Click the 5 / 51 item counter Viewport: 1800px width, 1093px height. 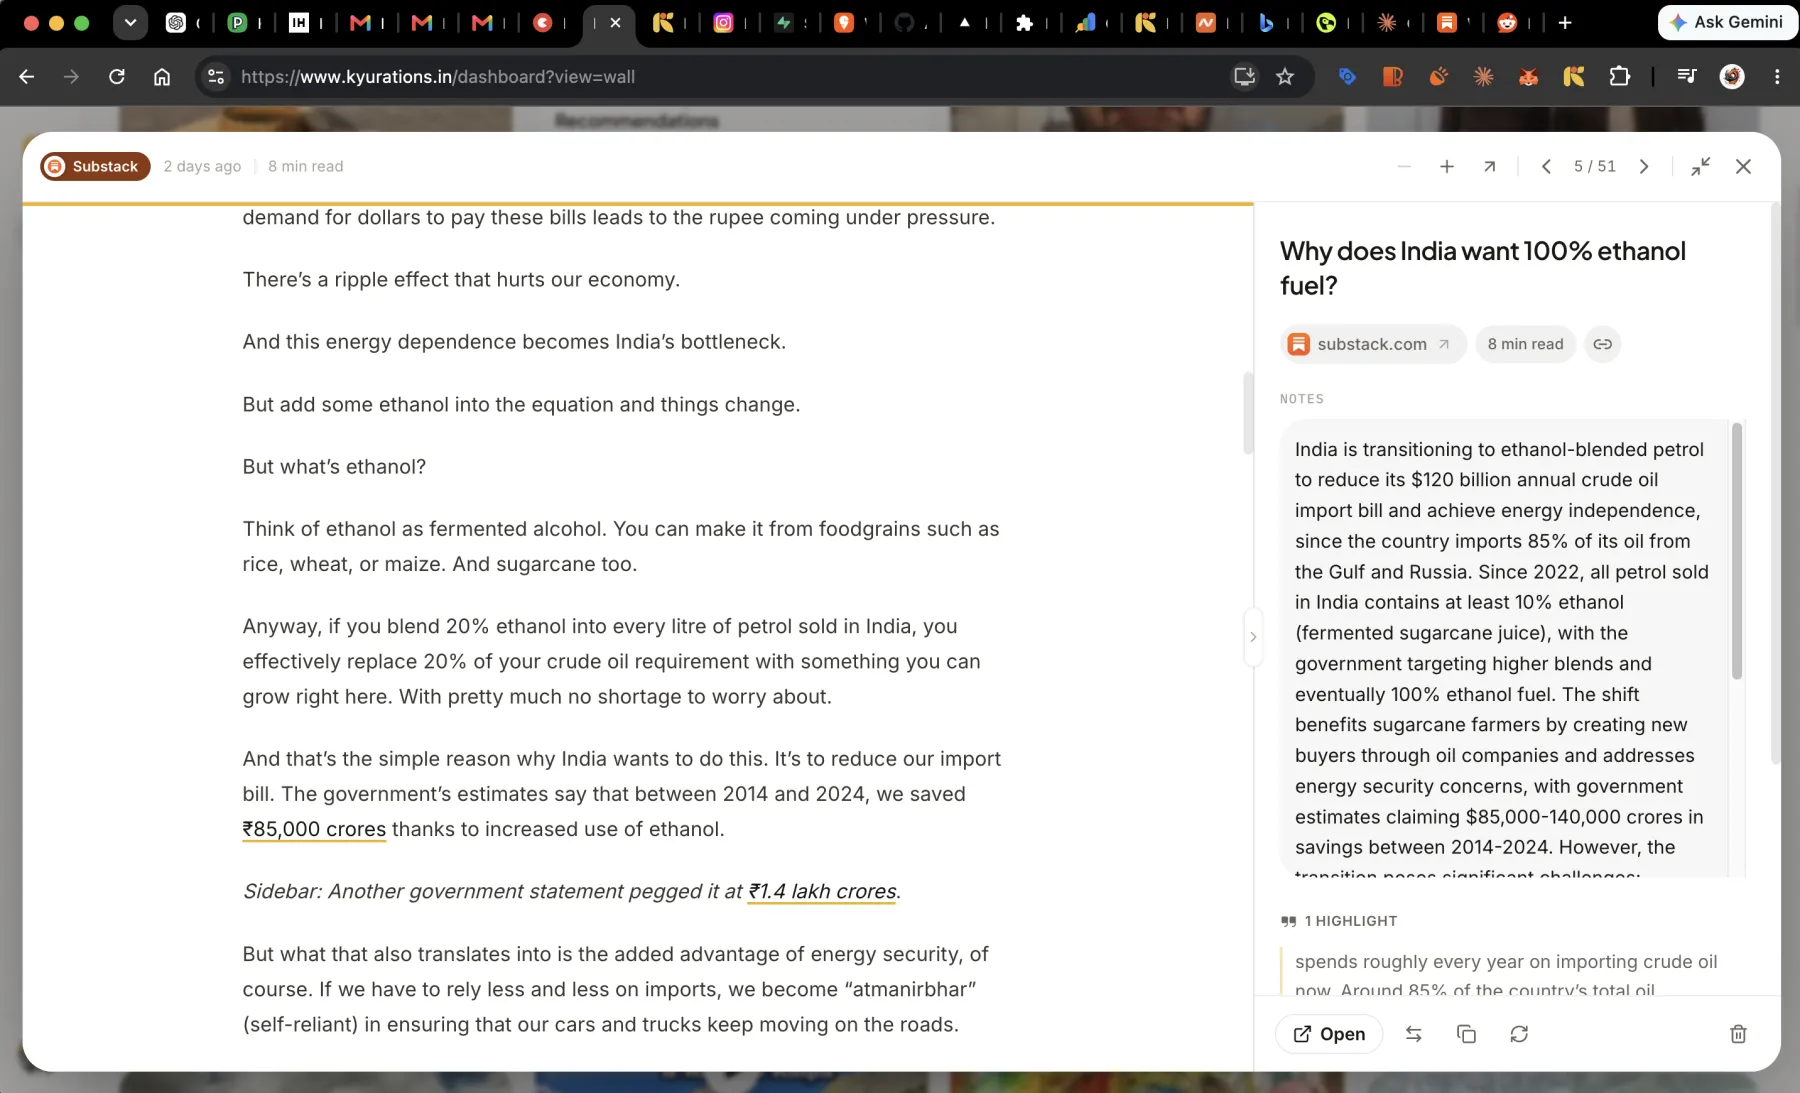pyautogui.click(x=1594, y=167)
